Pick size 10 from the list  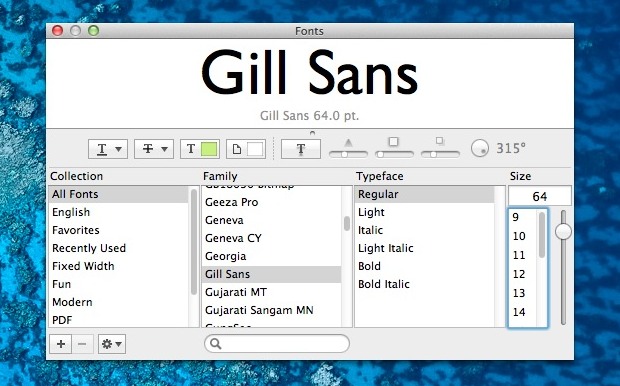[x=523, y=236]
